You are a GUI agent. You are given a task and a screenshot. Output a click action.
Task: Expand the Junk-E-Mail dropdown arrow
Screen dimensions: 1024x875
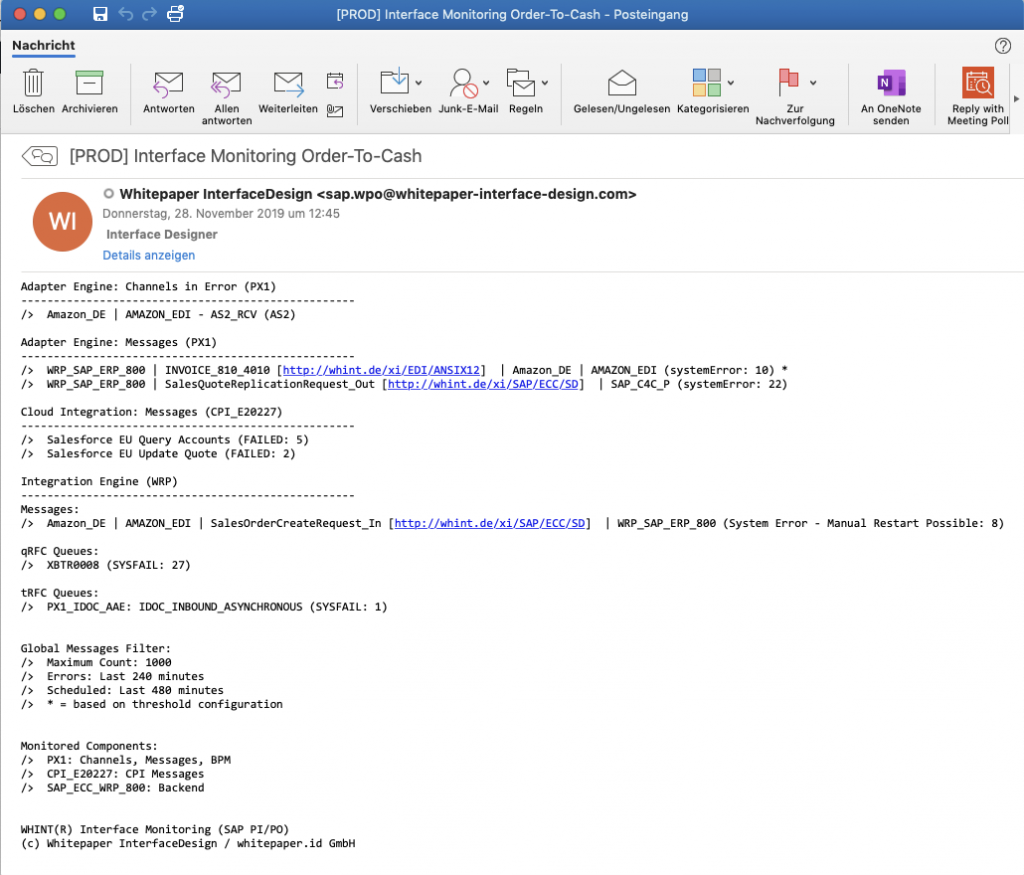(486, 83)
